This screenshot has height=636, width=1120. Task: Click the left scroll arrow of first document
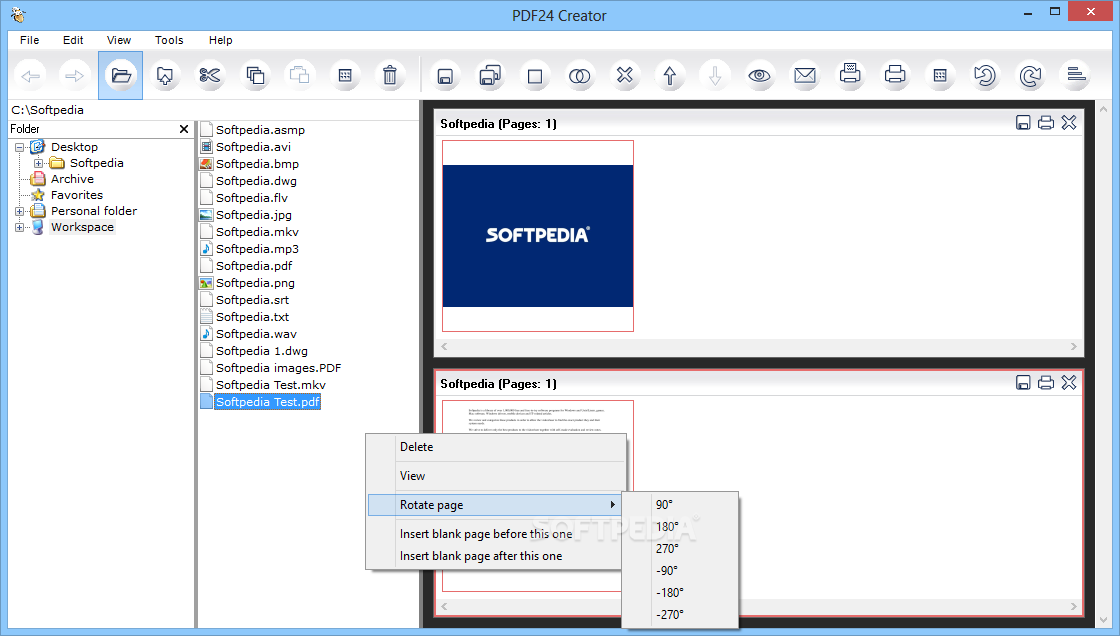click(x=444, y=347)
